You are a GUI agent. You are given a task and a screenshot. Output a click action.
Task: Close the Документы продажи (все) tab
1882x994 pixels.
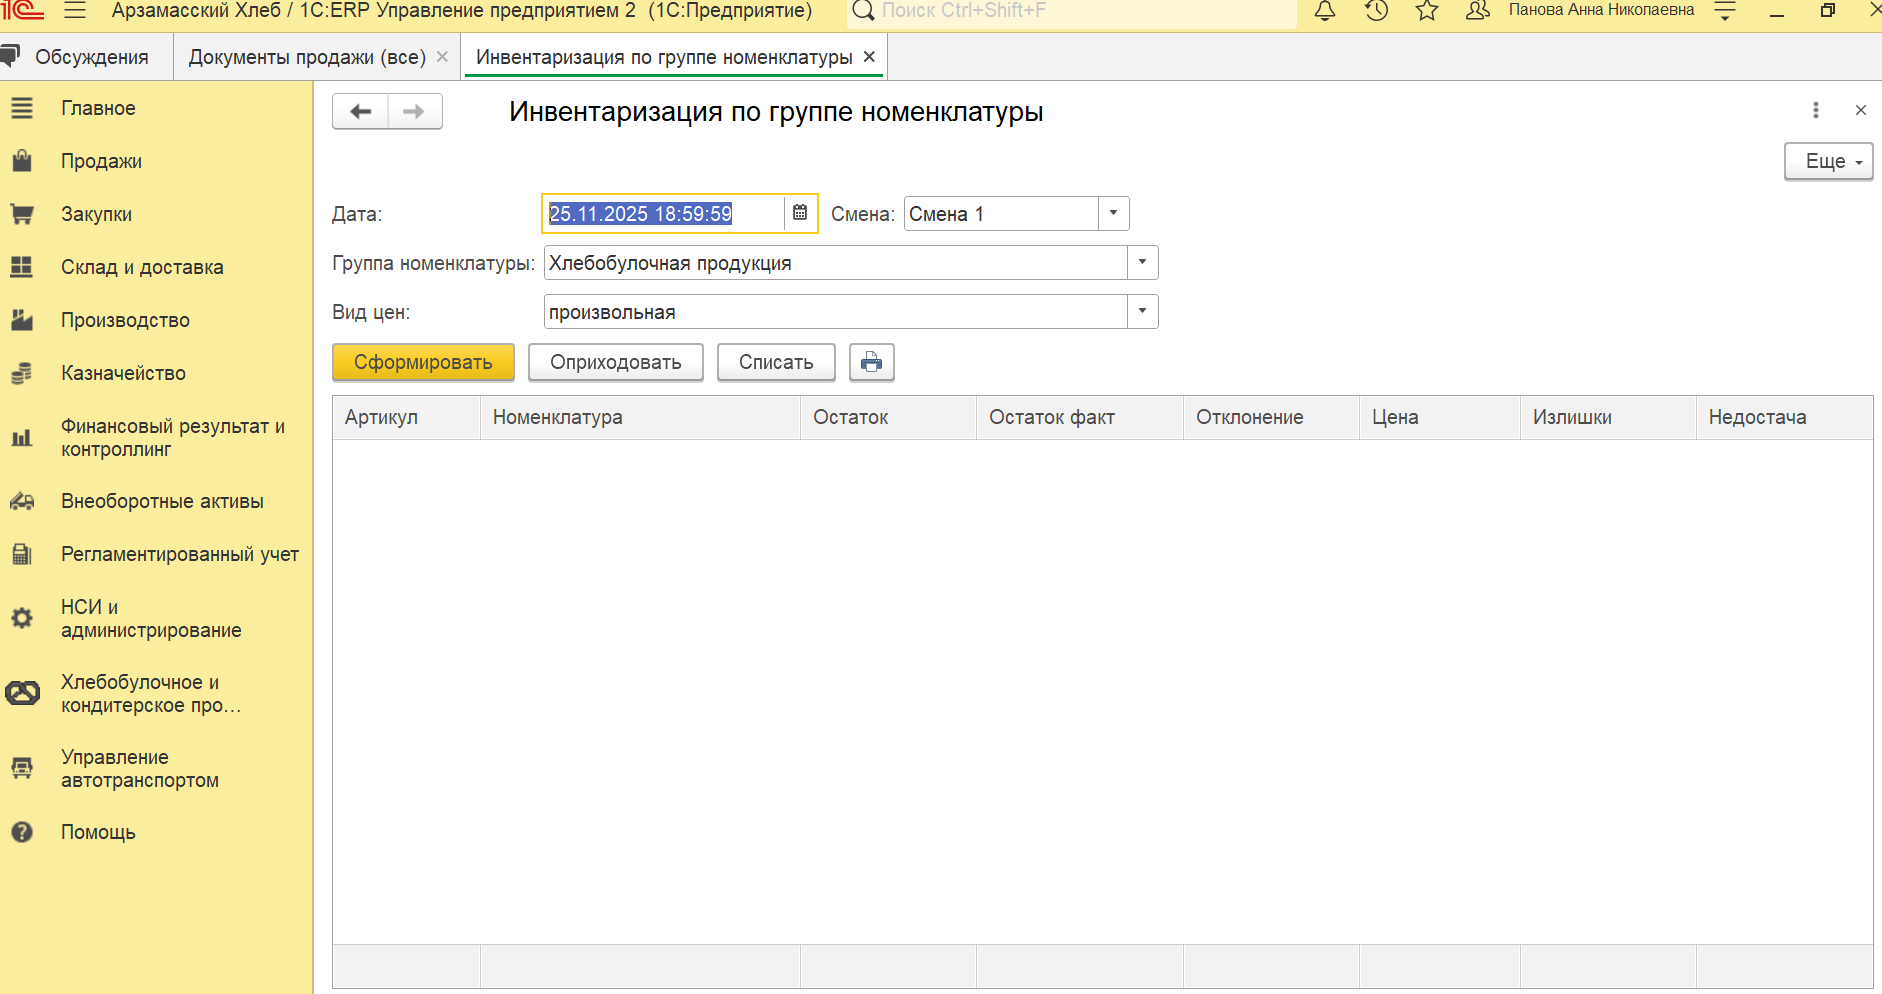coord(442,57)
